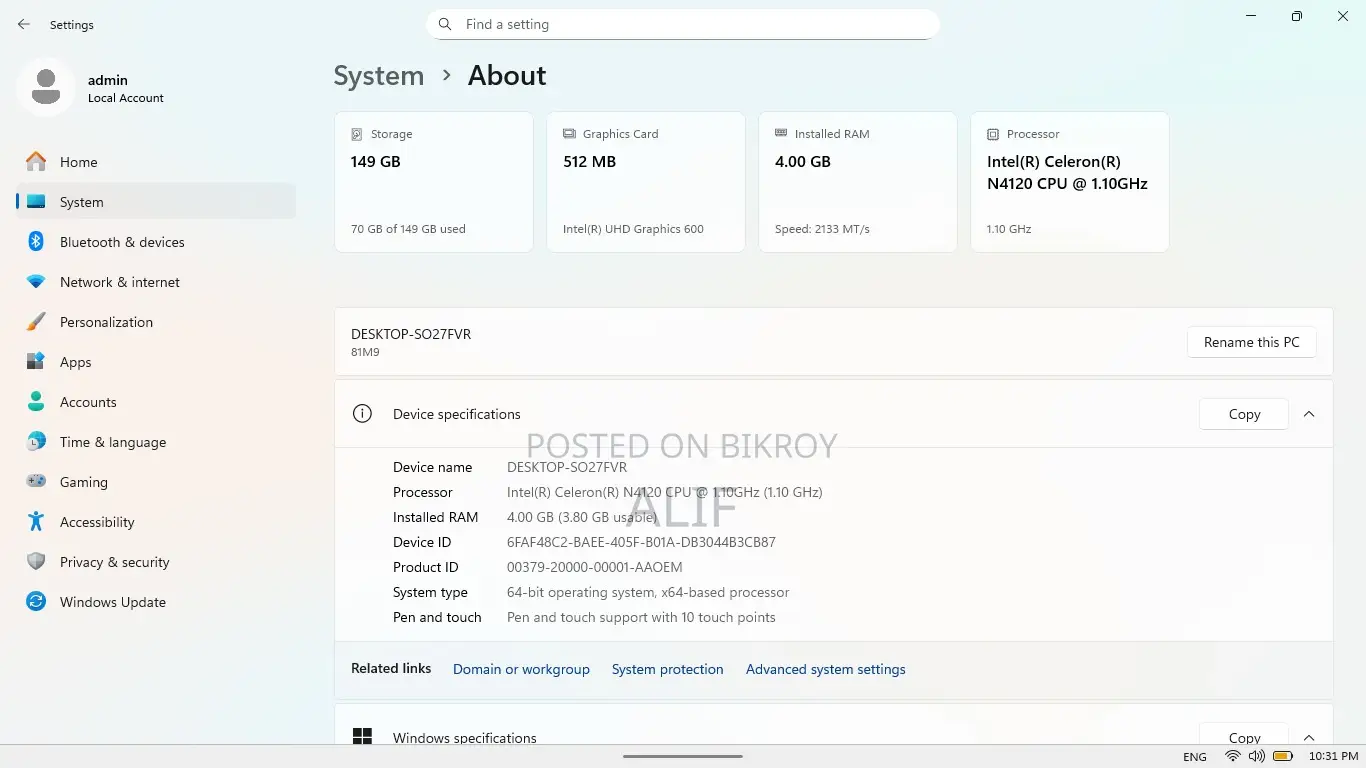Click the System type value 64-bit operating system
The width and height of the screenshot is (1366, 768).
(648, 592)
